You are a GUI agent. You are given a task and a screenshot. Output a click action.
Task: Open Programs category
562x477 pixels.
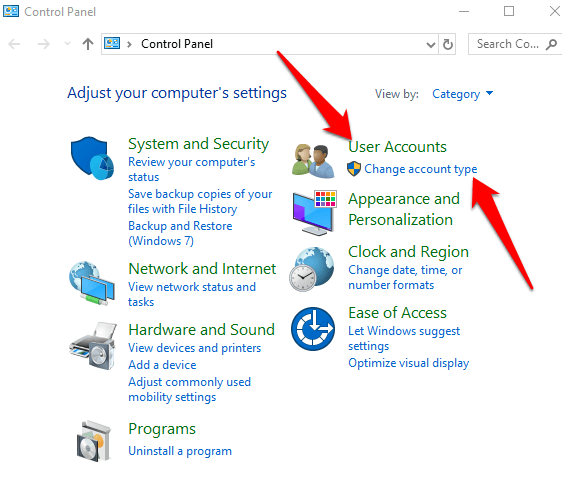tap(162, 429)
